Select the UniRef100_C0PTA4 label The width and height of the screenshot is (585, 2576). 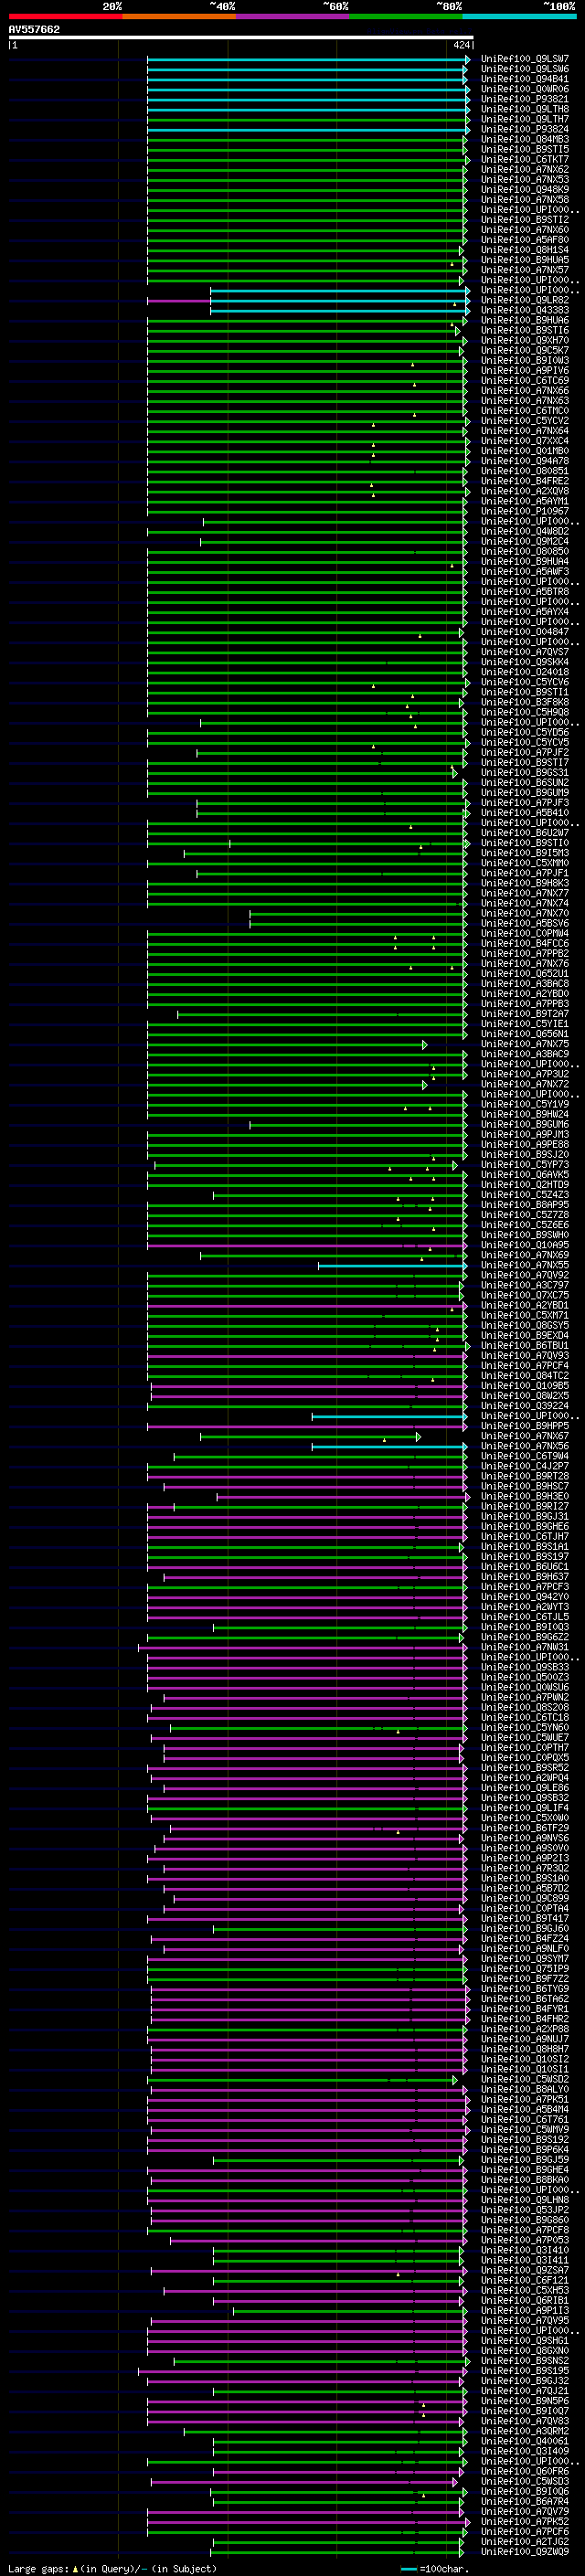(525, 1909)
